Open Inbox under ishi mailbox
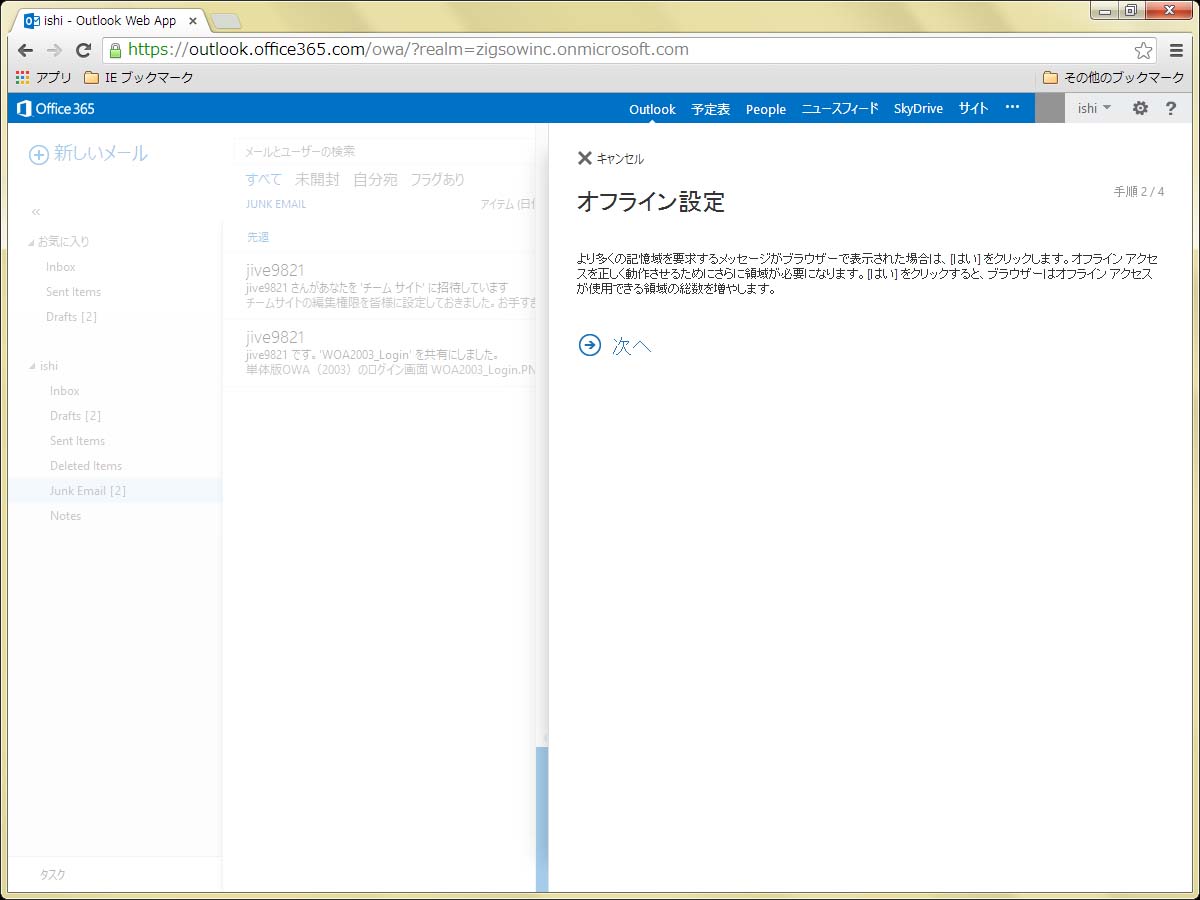This screenshot has width=1200, height=900. pos(64,391)
